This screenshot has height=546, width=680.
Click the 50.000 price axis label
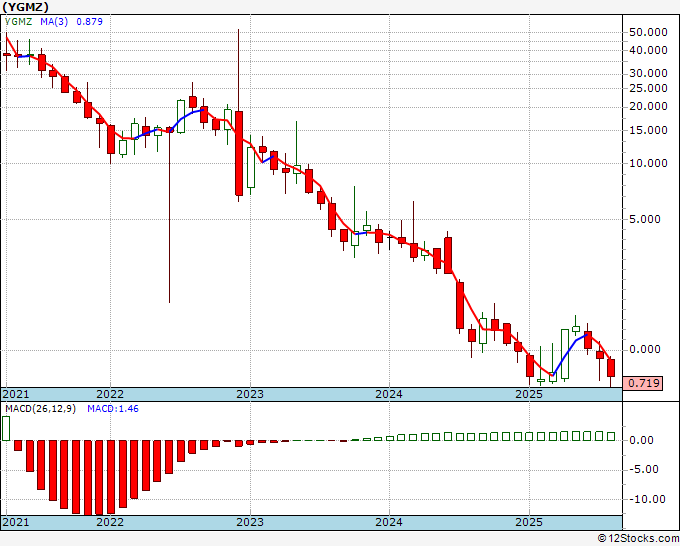tap(648, 33)
